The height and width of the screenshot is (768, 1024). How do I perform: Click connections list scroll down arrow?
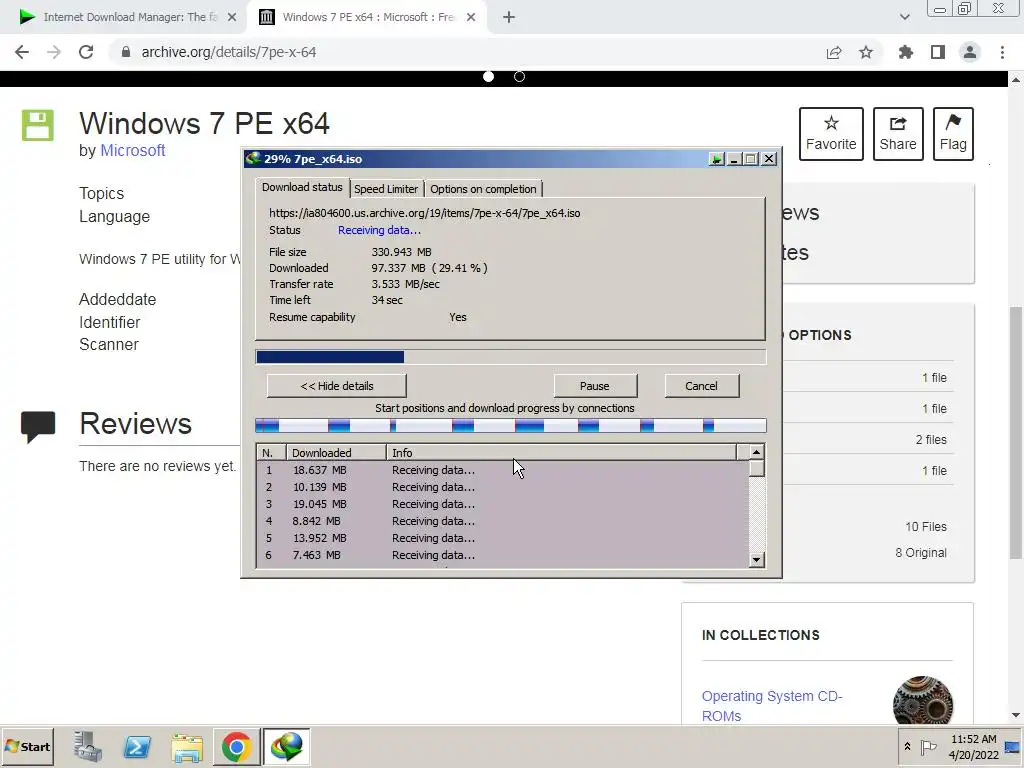pyautogui.click(x=756, y=560)
